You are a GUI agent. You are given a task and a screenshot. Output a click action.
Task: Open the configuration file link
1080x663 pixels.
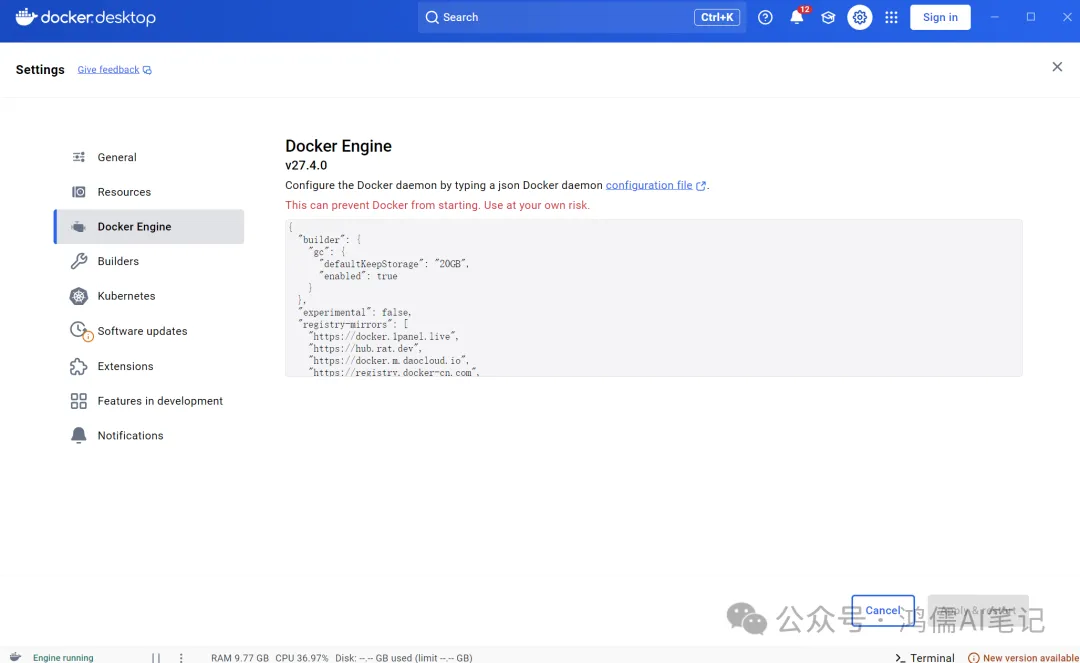(x=649, y=185)
